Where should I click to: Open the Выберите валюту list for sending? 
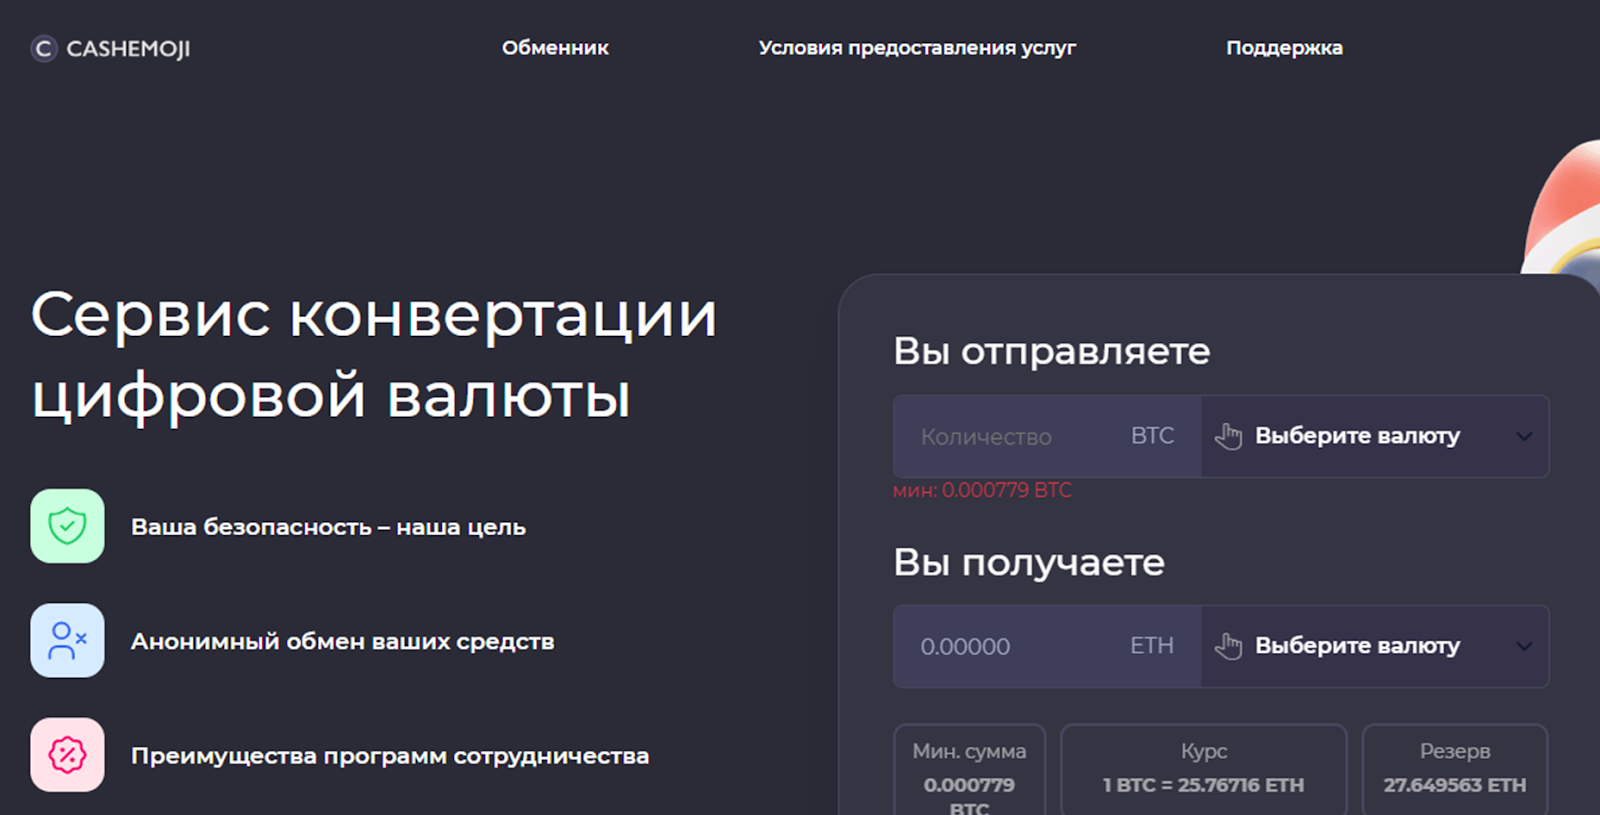tap(1357, 436)
